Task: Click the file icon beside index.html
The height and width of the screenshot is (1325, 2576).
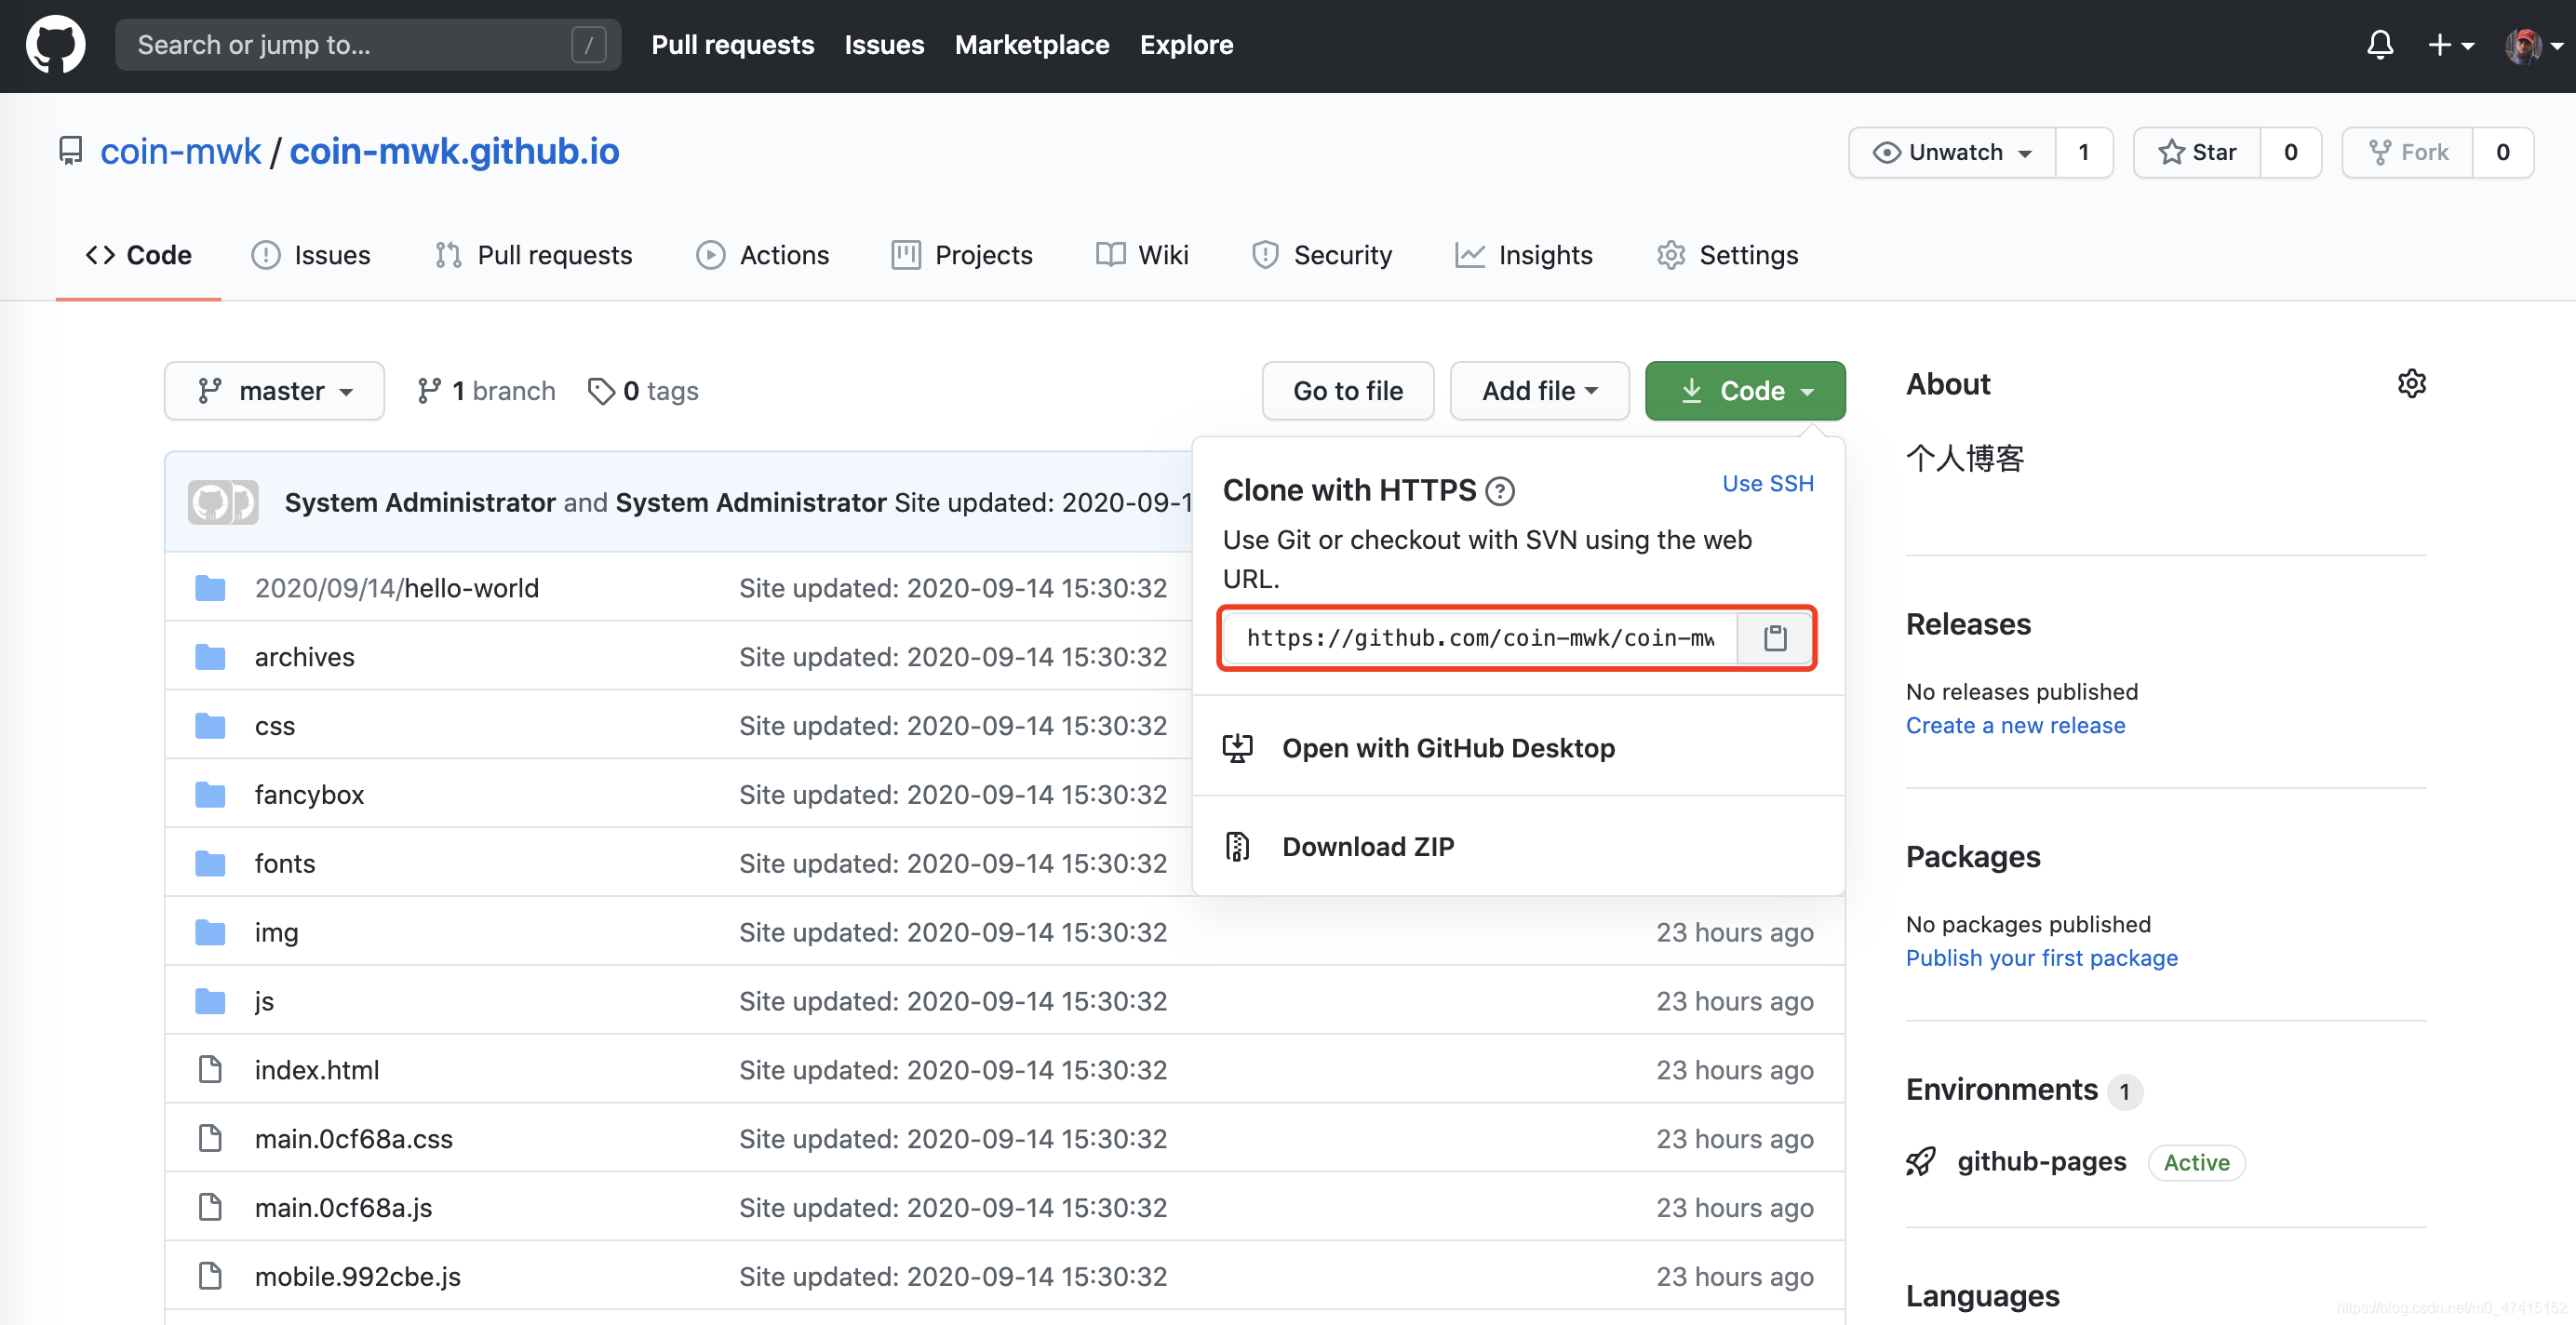Action: click(210, 1070)
